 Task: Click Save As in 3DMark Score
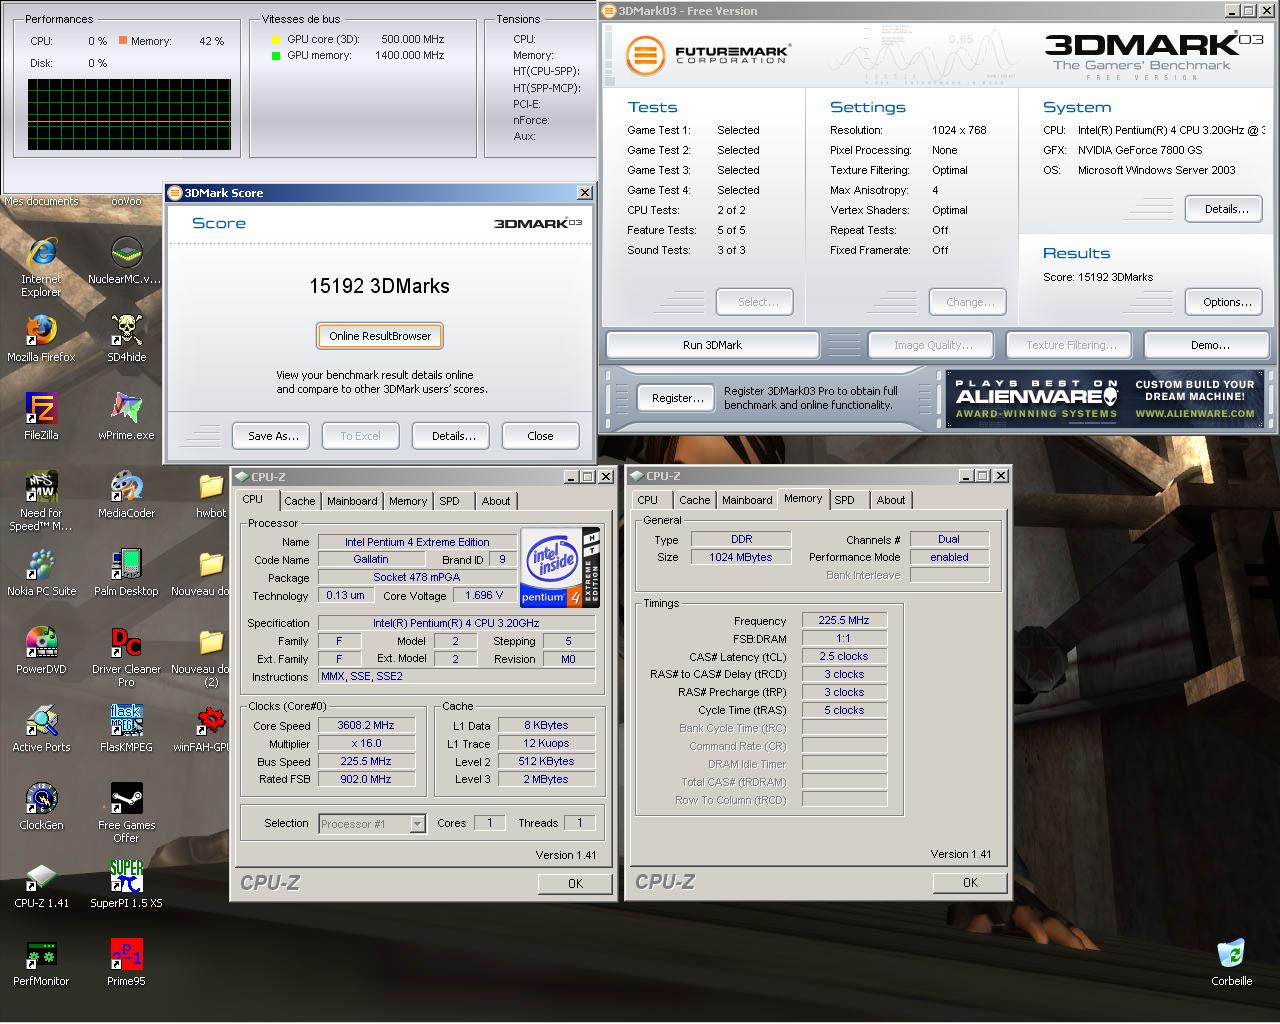273,436
